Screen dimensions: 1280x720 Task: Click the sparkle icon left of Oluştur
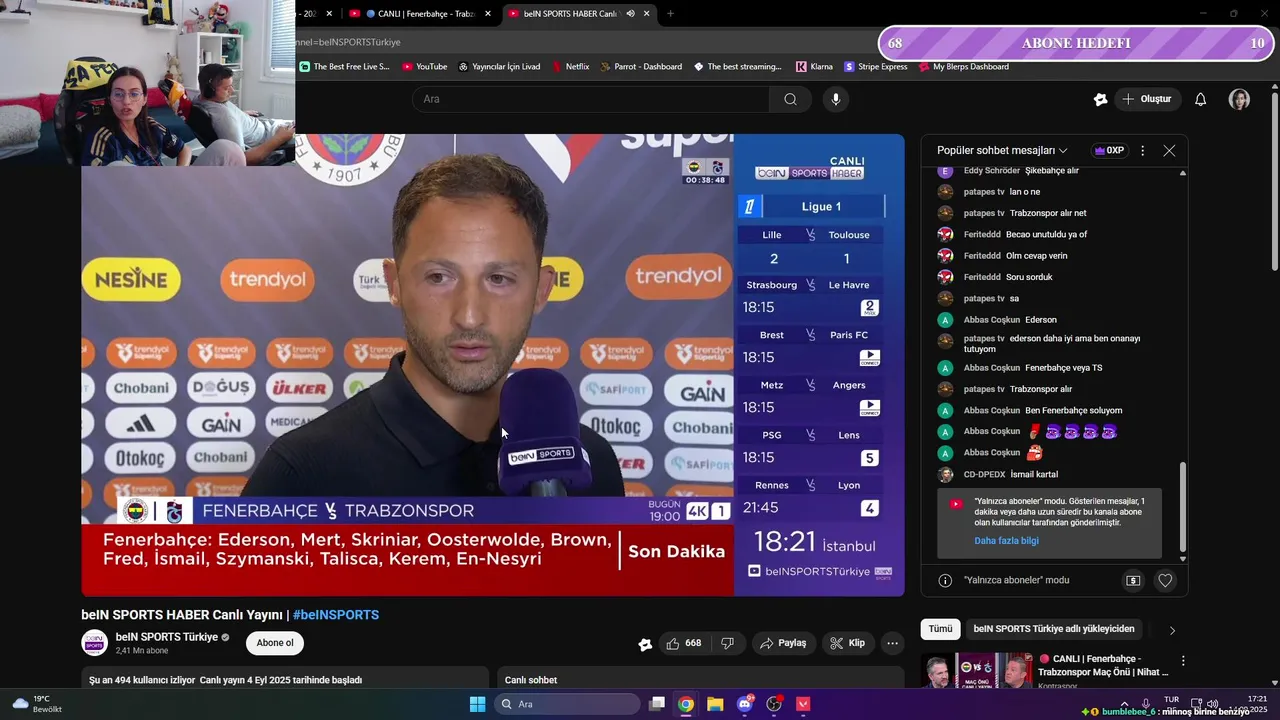point(1100,99)
